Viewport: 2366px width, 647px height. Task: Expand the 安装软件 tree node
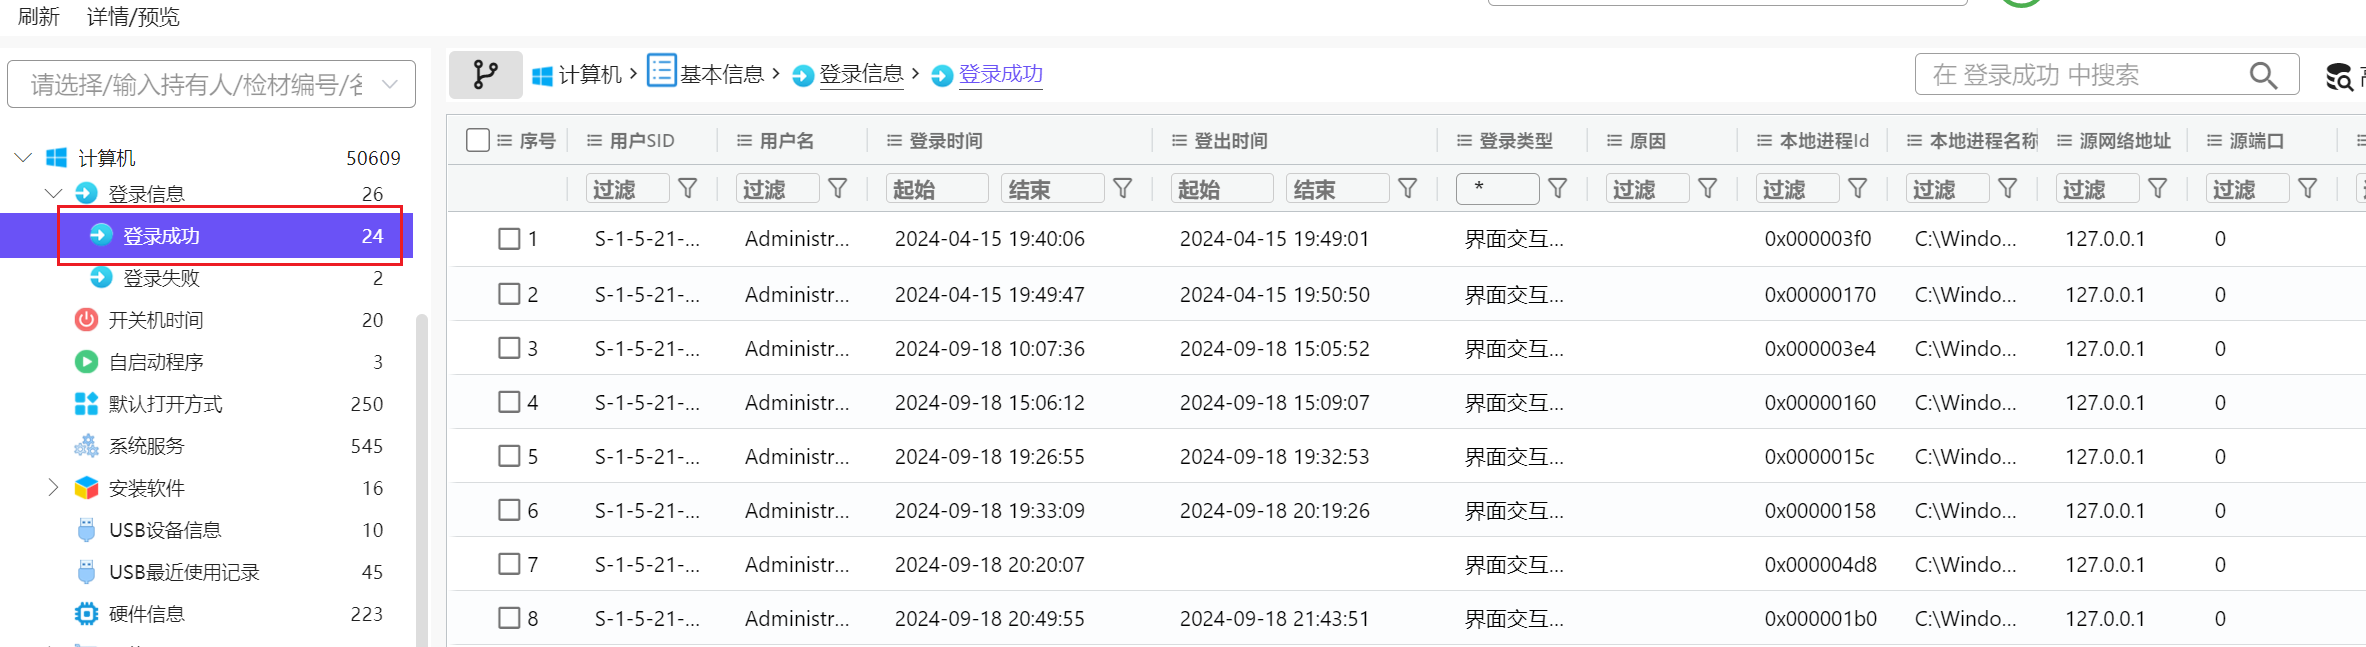pos(54,488)
